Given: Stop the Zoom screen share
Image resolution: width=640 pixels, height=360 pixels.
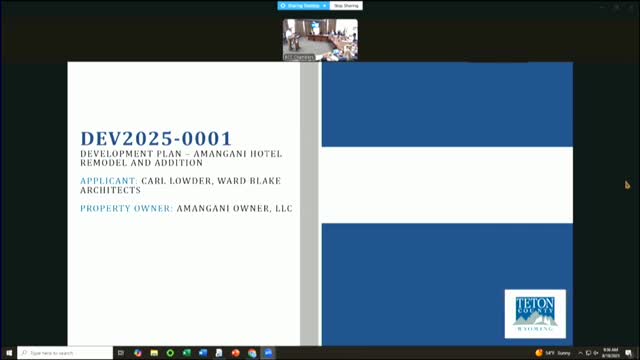Looking at the screenshot, I should tap(346, 6).
